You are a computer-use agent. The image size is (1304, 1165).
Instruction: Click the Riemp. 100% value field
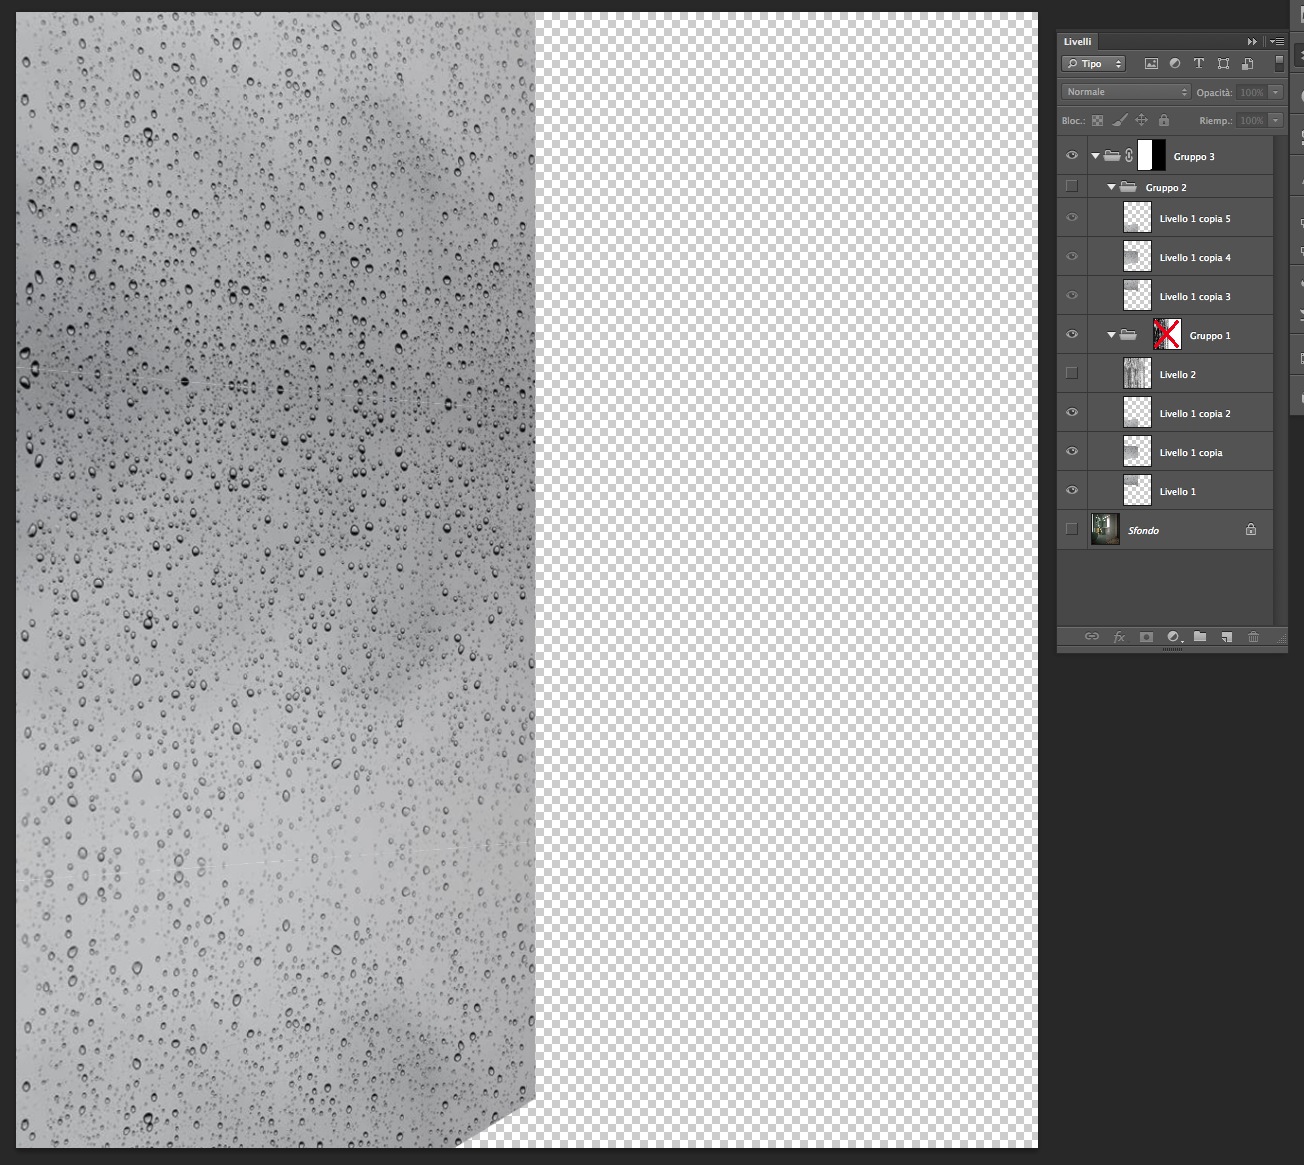tap(1252, 120)
